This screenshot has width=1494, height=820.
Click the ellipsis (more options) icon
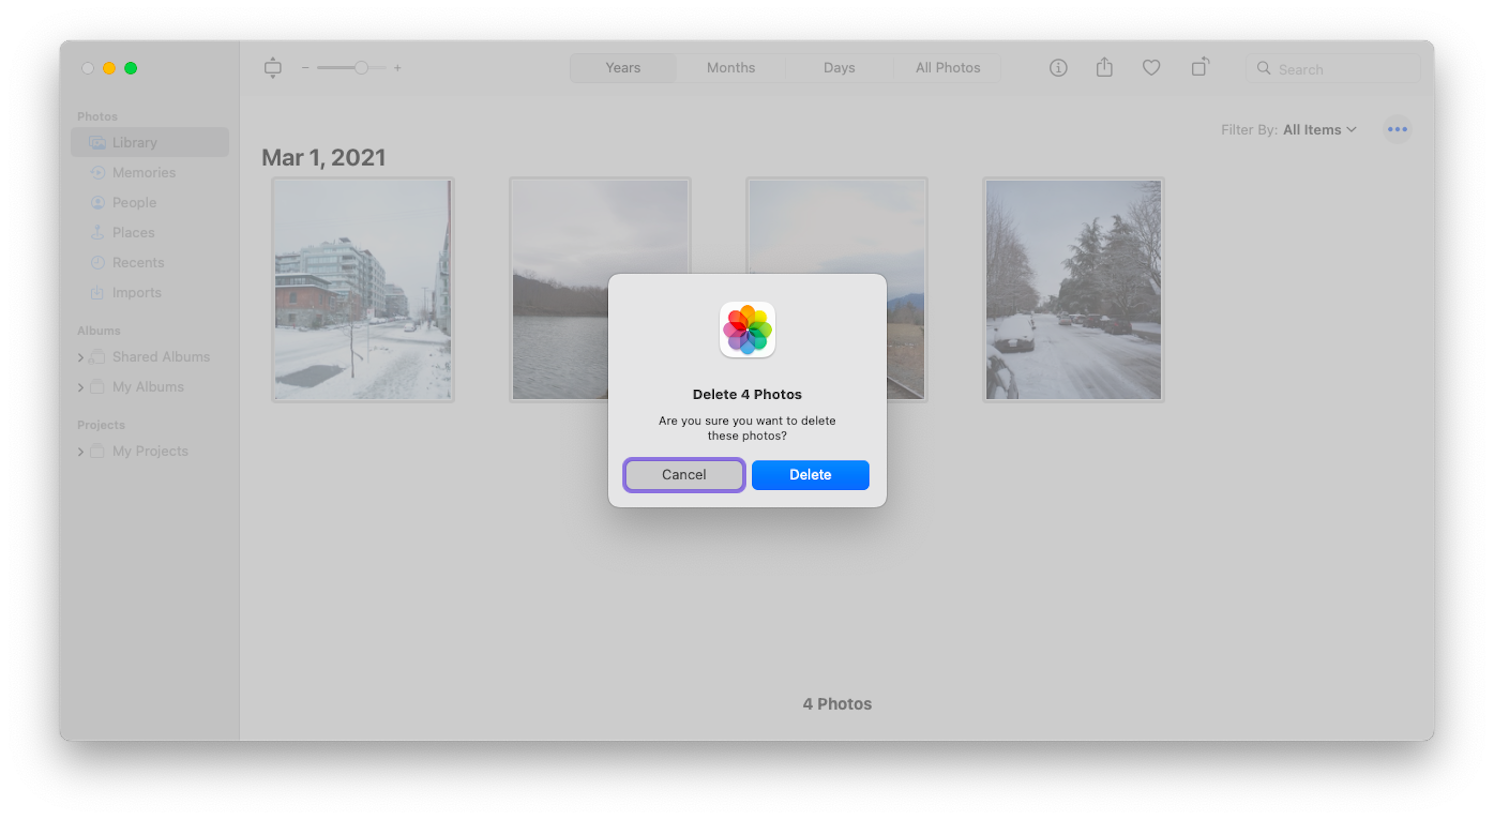click(1397, 128)
